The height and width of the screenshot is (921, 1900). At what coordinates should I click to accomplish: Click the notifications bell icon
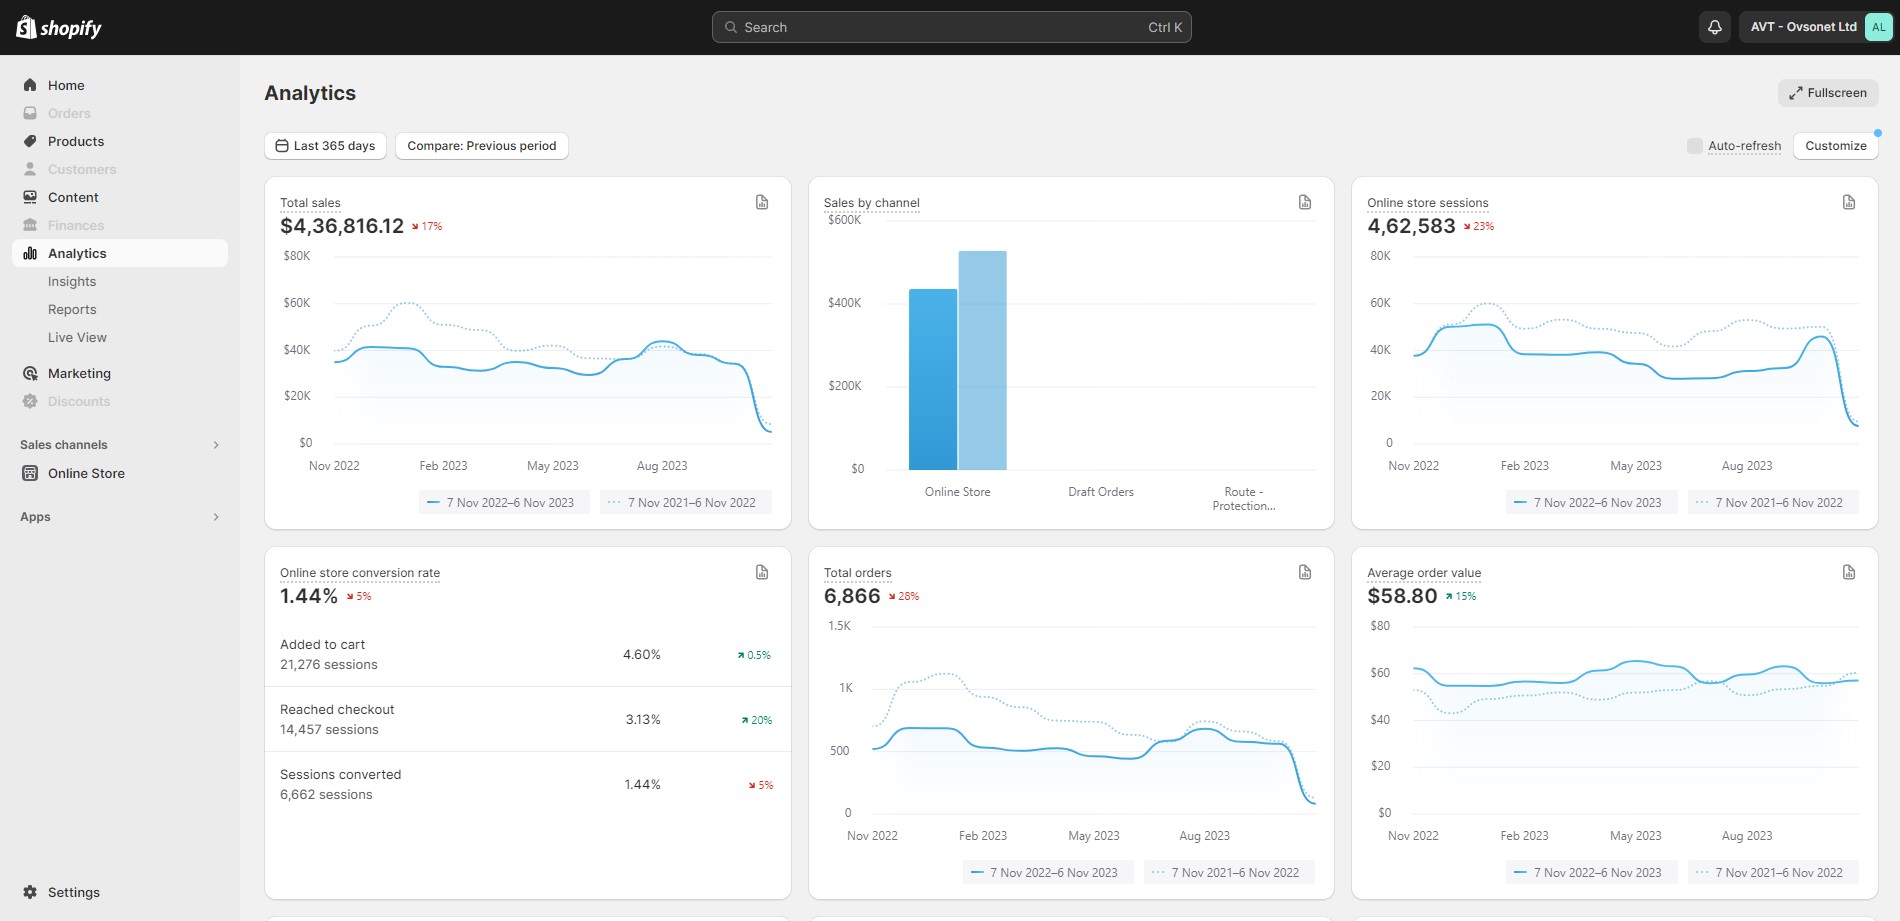click(x=1714, y=27)
